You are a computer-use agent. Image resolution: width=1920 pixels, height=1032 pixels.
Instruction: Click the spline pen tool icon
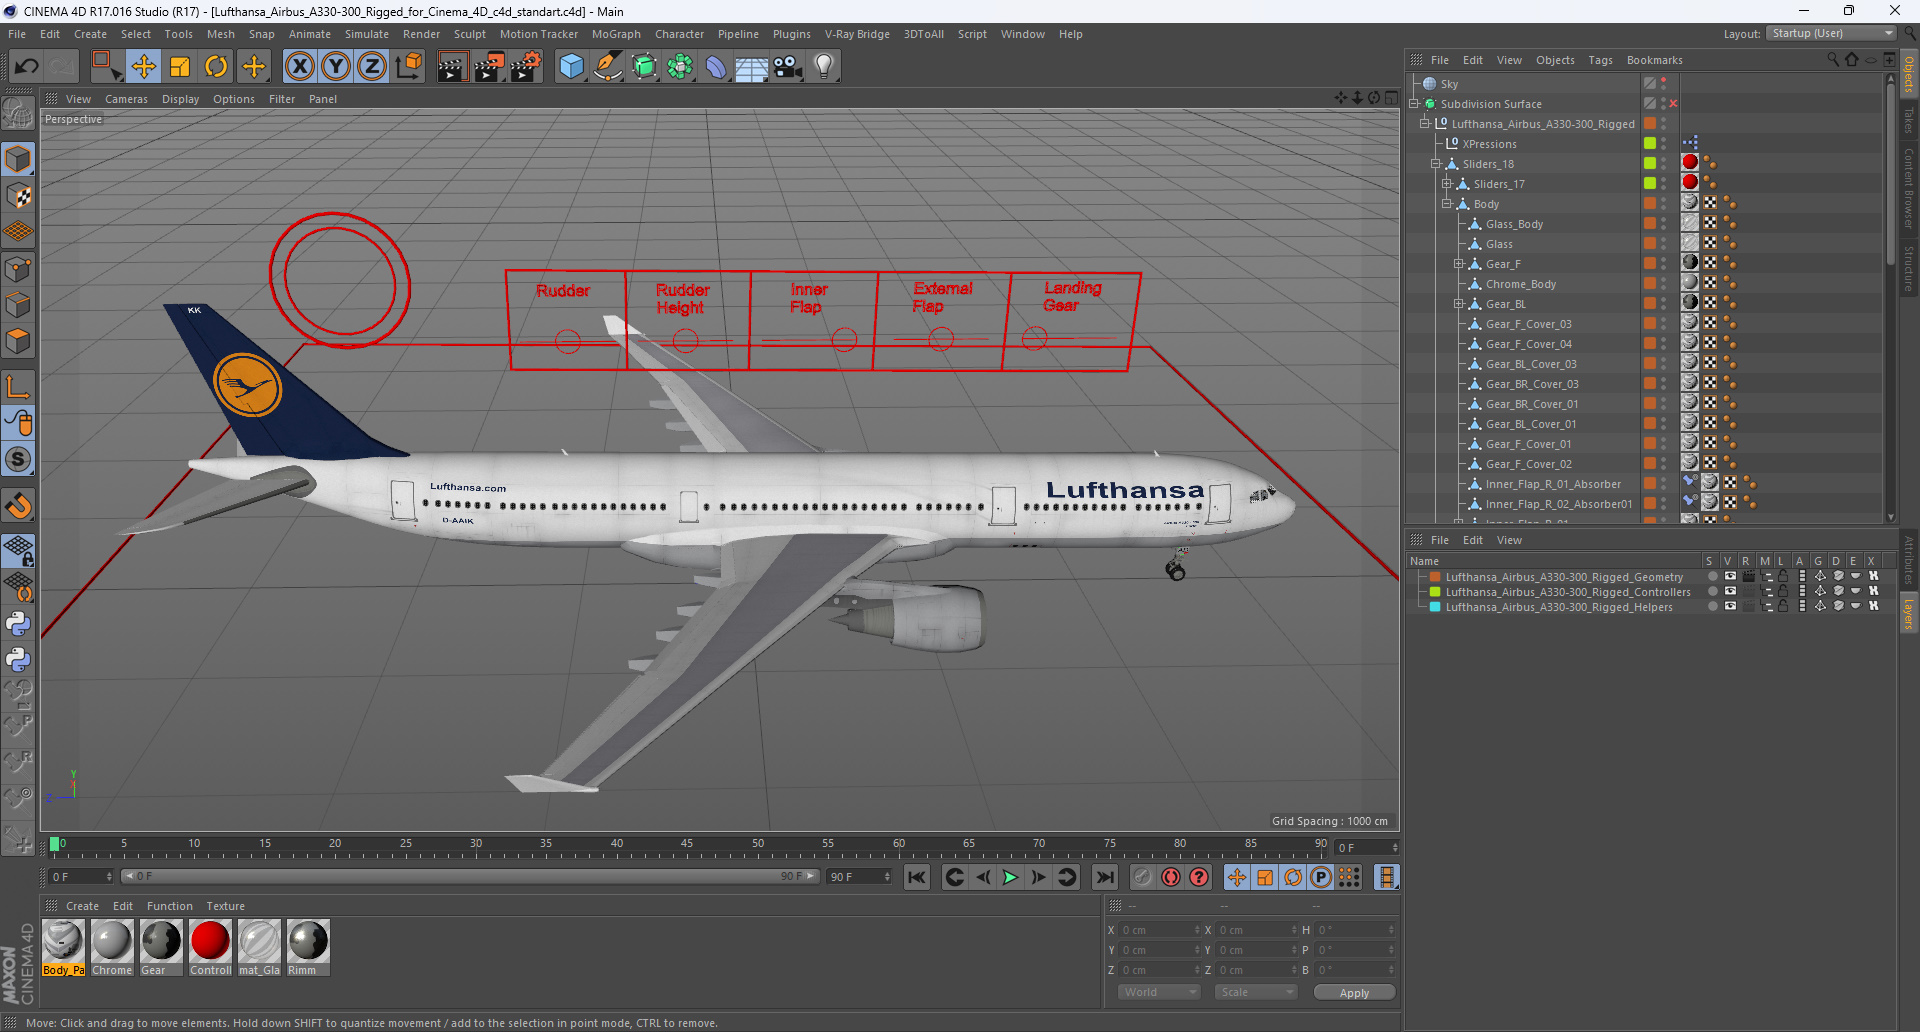pyautogui.click(x=607, y=67)
